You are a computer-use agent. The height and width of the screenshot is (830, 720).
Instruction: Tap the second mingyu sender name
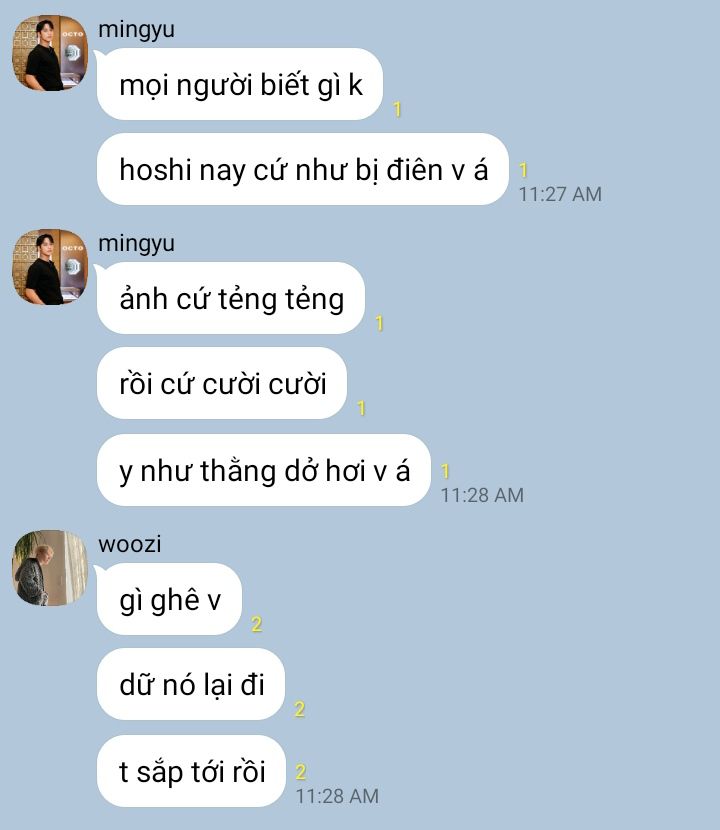(x=136, y=243)
